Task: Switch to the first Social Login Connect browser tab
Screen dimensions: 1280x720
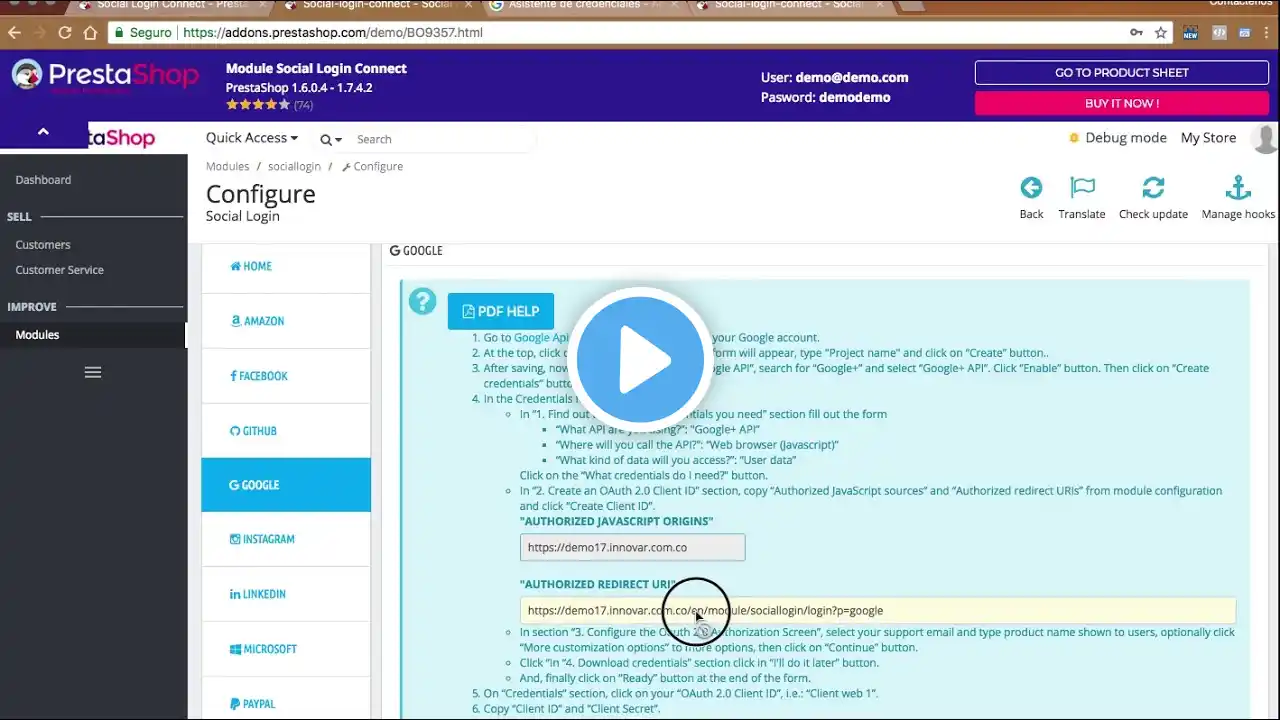Action: pos(164,5)
